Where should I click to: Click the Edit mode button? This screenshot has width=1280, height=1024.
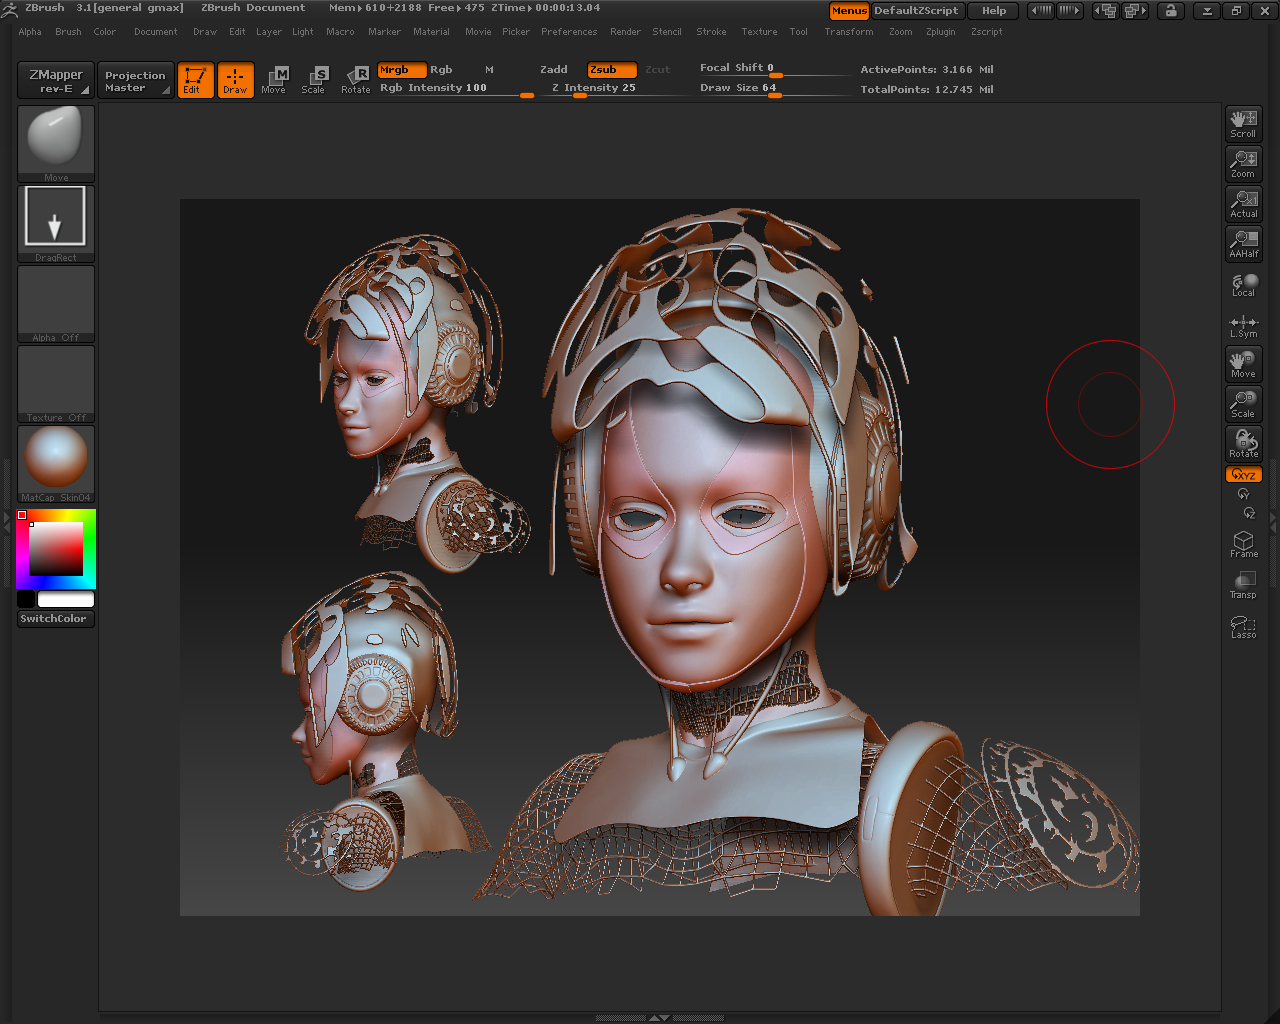tap(195, 80)
